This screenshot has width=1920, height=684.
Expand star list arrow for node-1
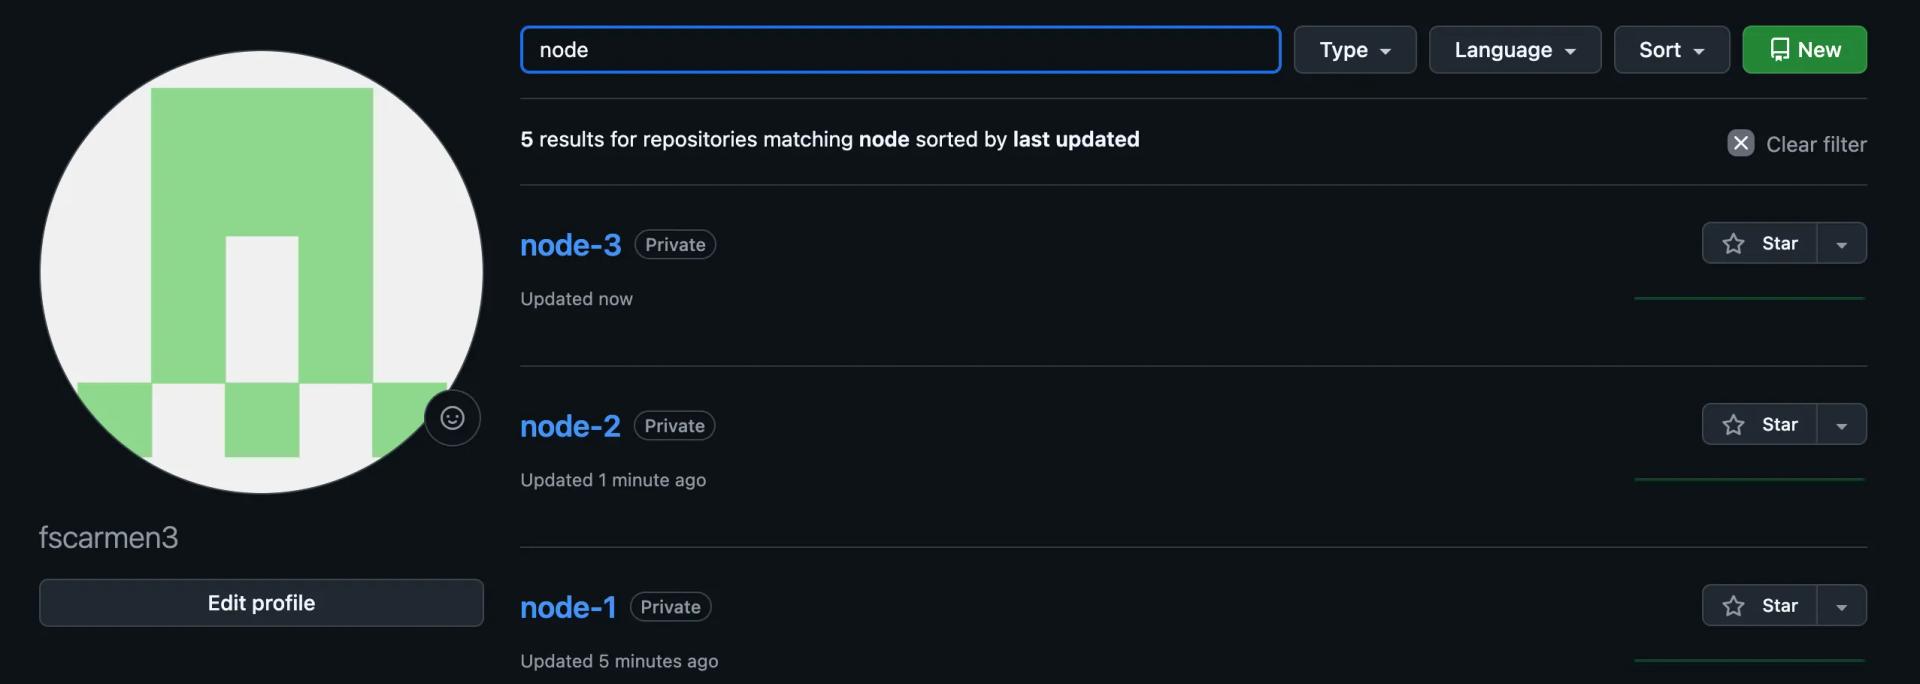[1841, 606]
